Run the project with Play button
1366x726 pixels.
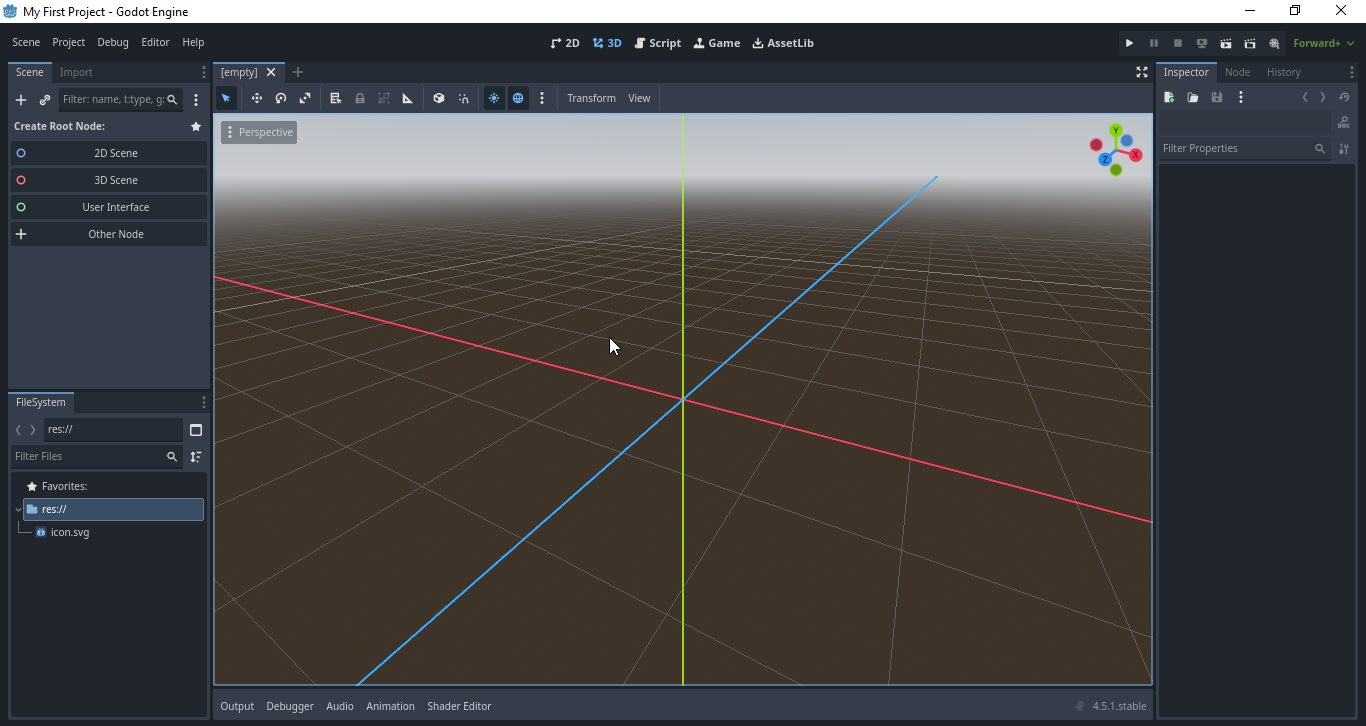1129,43
